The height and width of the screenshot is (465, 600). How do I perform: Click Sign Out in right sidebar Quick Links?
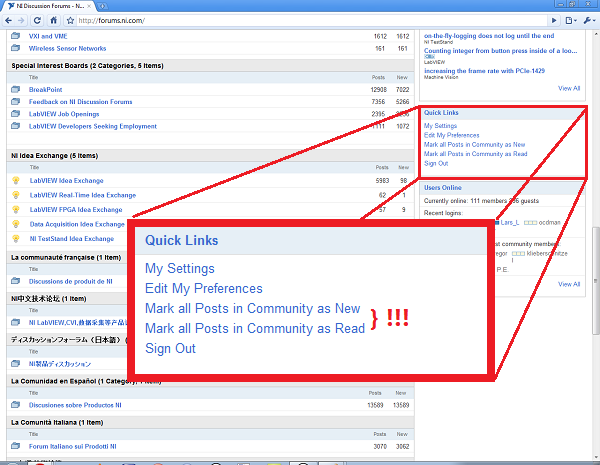coord(436,163)
